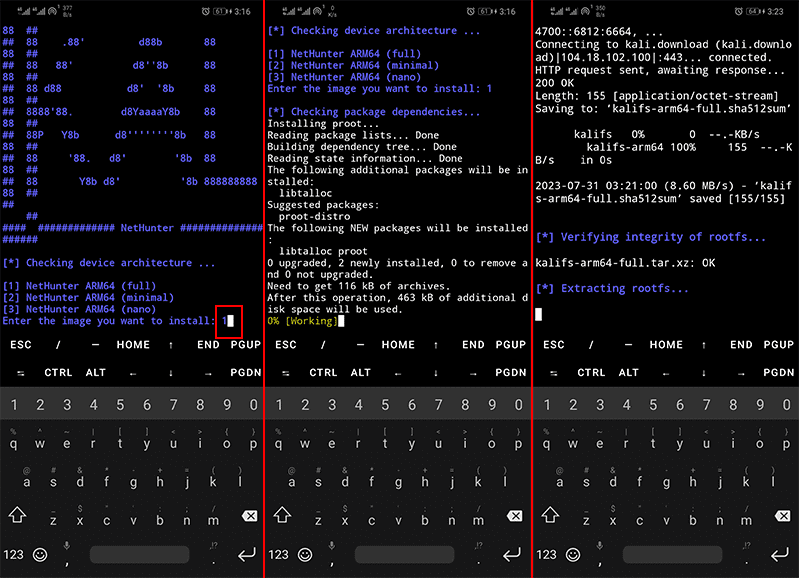The width and height of the screenshot is (800, 578).
Task: Tap the yellow '0% [Working]' progress text
Action: point(302,321)
